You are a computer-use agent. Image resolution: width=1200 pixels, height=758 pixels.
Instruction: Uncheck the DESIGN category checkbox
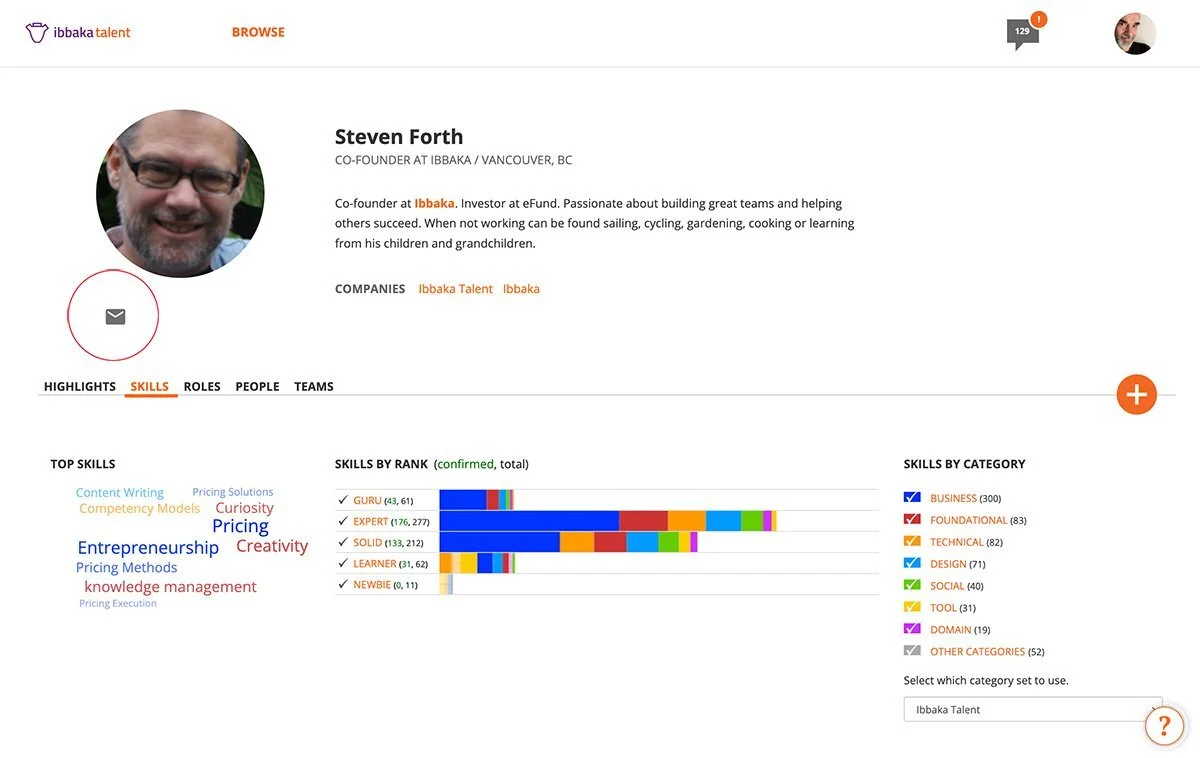(x=912, y=563)
